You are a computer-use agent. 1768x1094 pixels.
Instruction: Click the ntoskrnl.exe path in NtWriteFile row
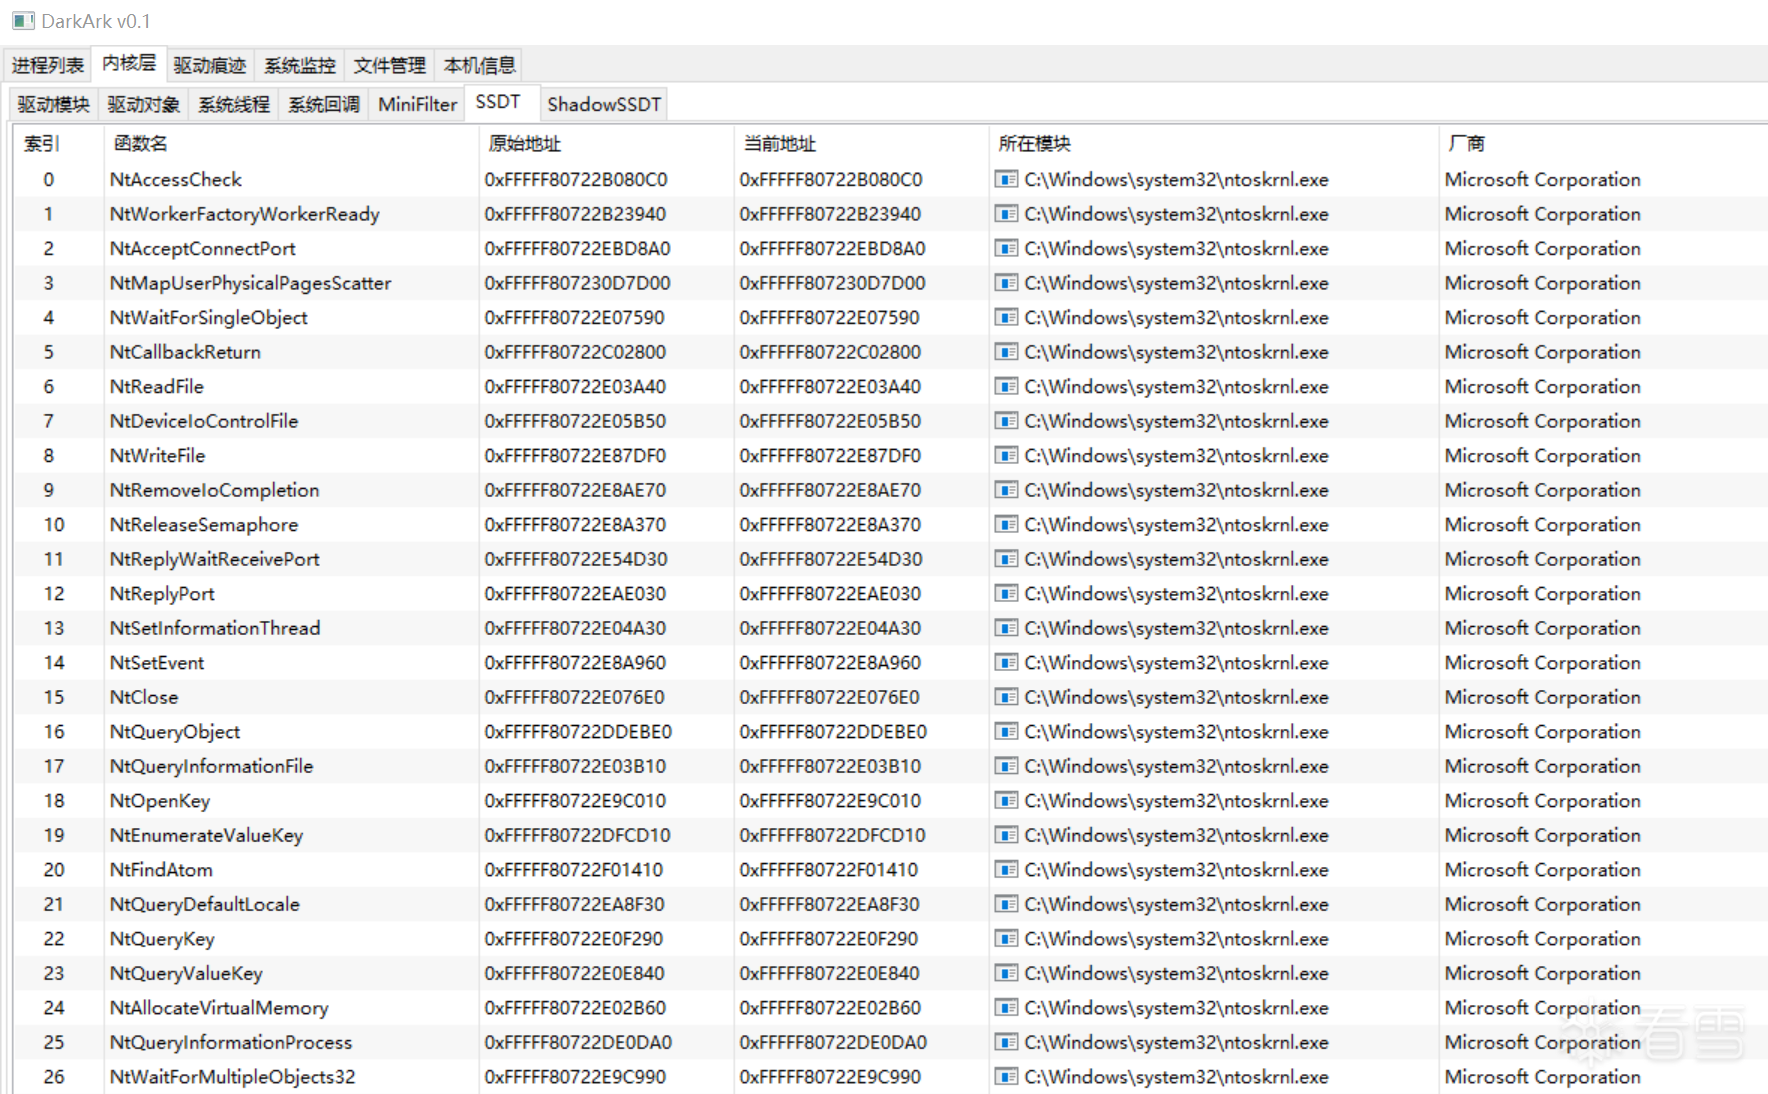(1177, 456)
